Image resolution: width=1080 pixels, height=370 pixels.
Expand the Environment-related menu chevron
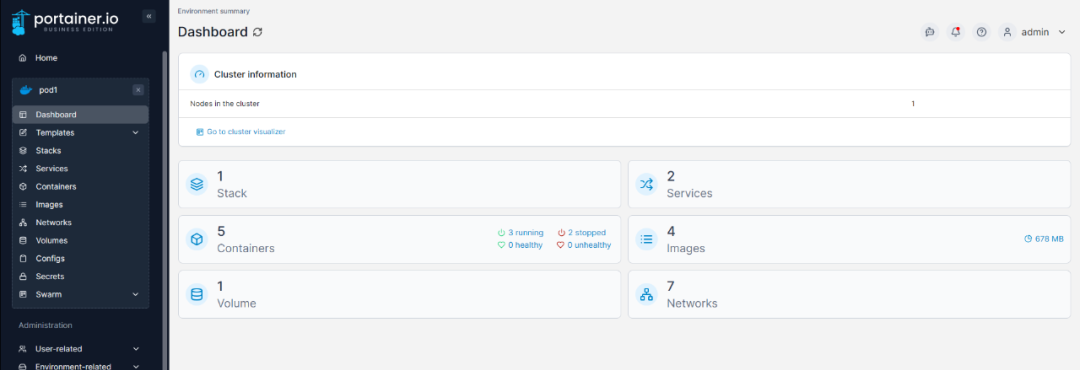click(136, 367)
